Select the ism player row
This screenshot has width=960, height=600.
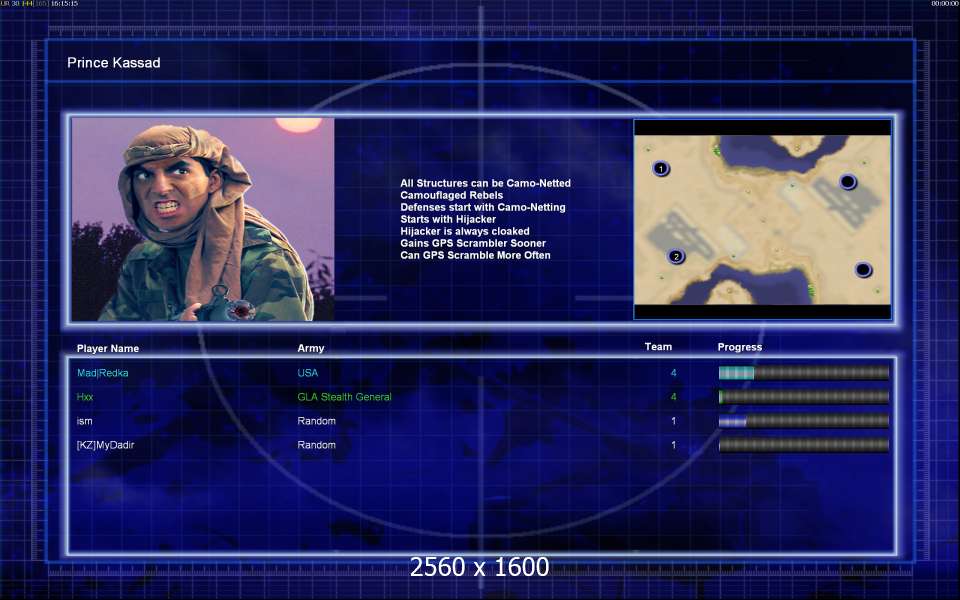[482, 421]
